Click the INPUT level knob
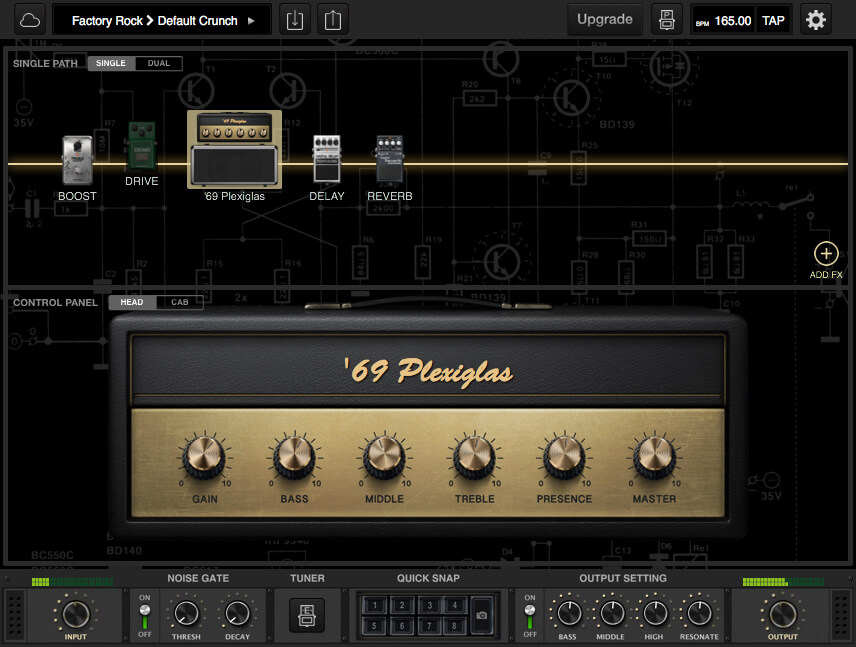856x647 pixels. click(x=76, y=614)
